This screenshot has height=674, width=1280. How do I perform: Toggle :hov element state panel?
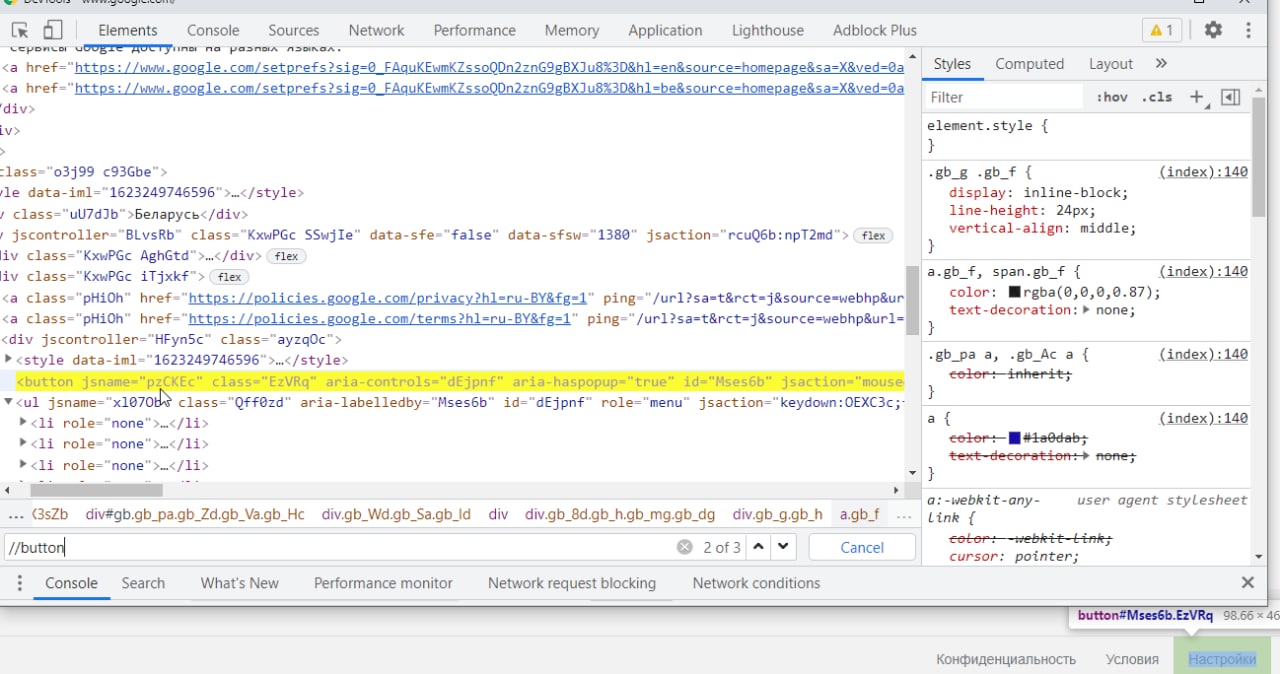click(x=1112, y=97)
